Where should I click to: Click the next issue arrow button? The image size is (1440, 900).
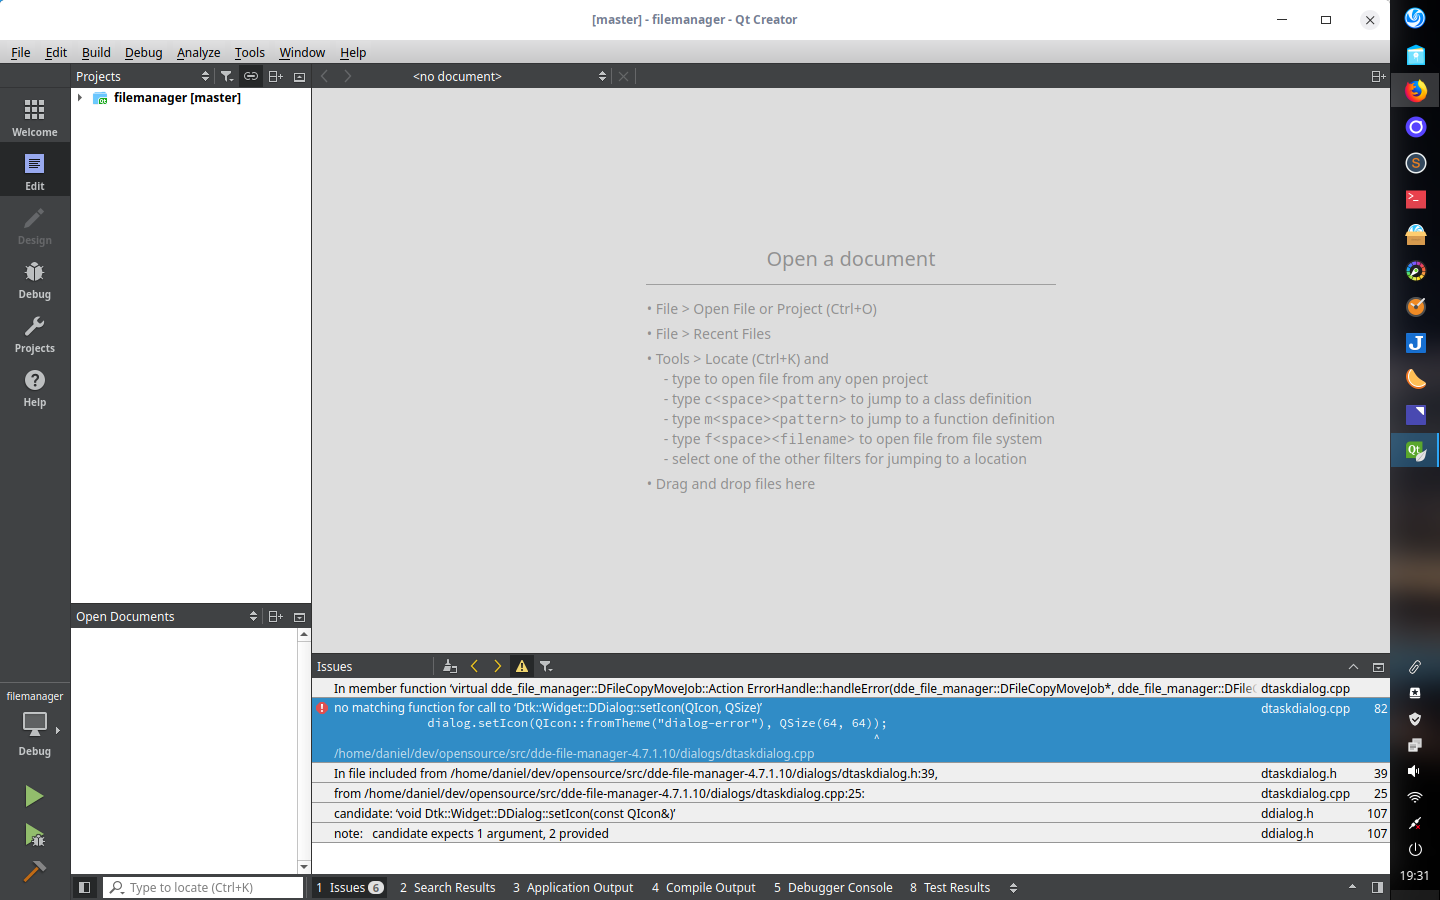click(x=498, y=665)
